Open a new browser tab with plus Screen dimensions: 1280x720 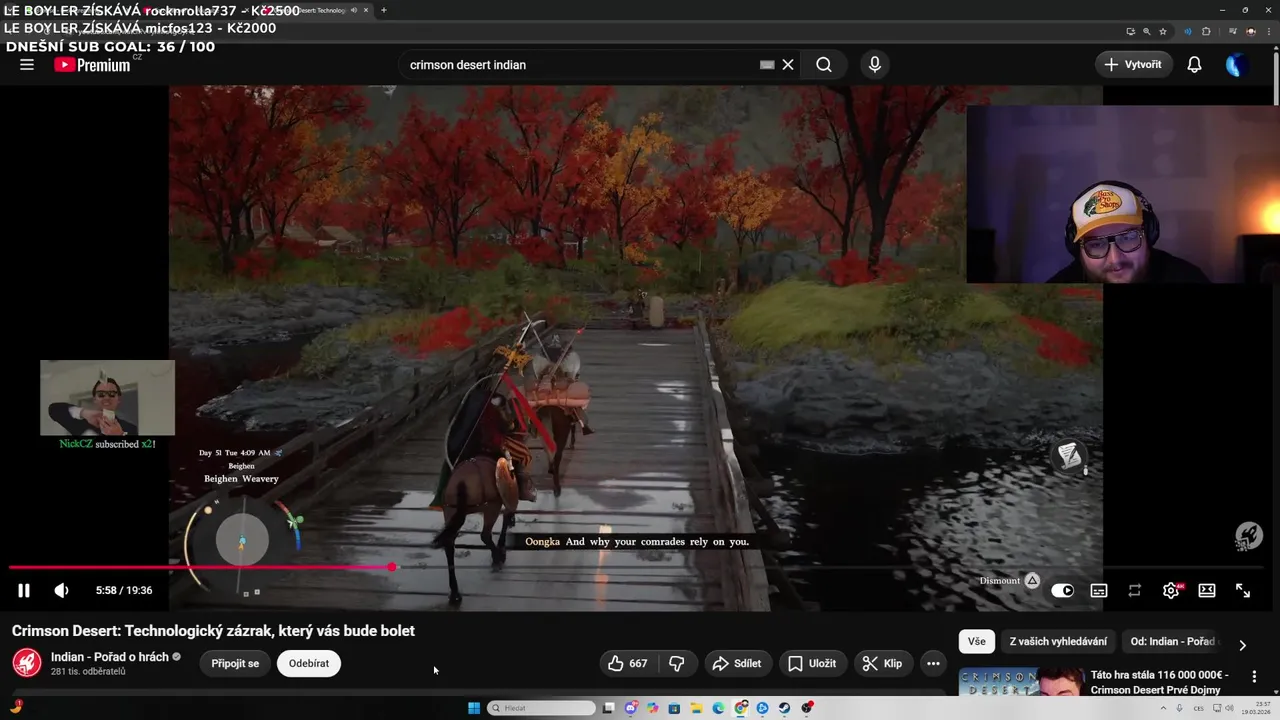[384, 10]
